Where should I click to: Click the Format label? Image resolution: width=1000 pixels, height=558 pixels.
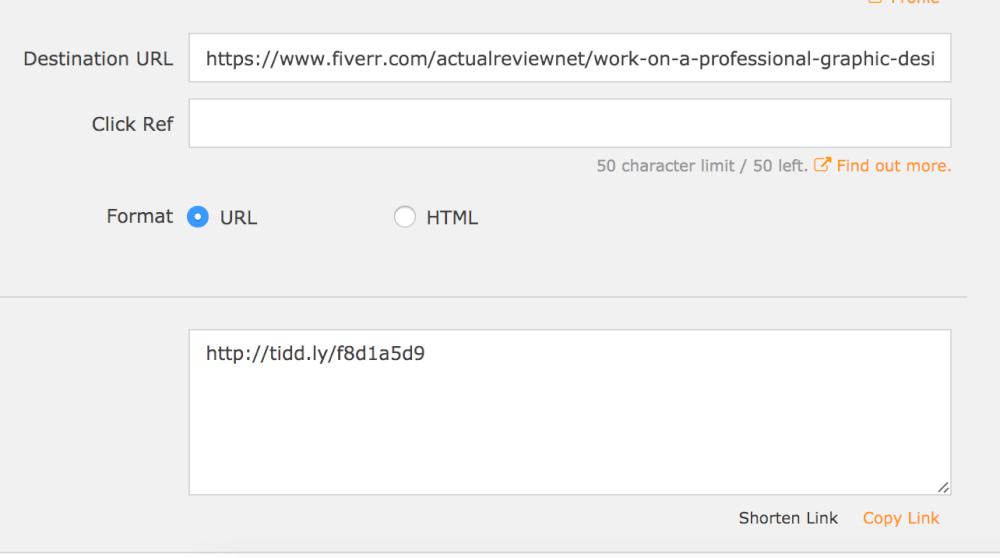point(140,216)
